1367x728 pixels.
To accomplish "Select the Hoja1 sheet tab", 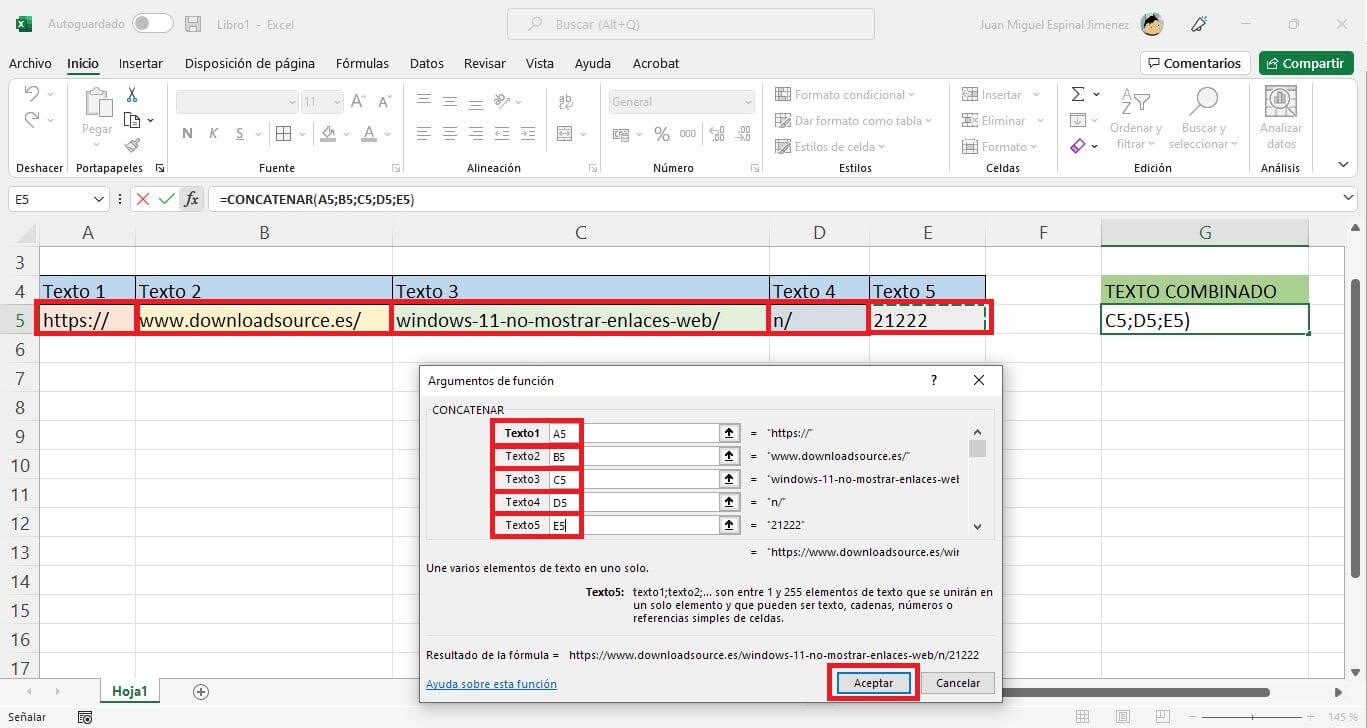I will coord(130,691).
